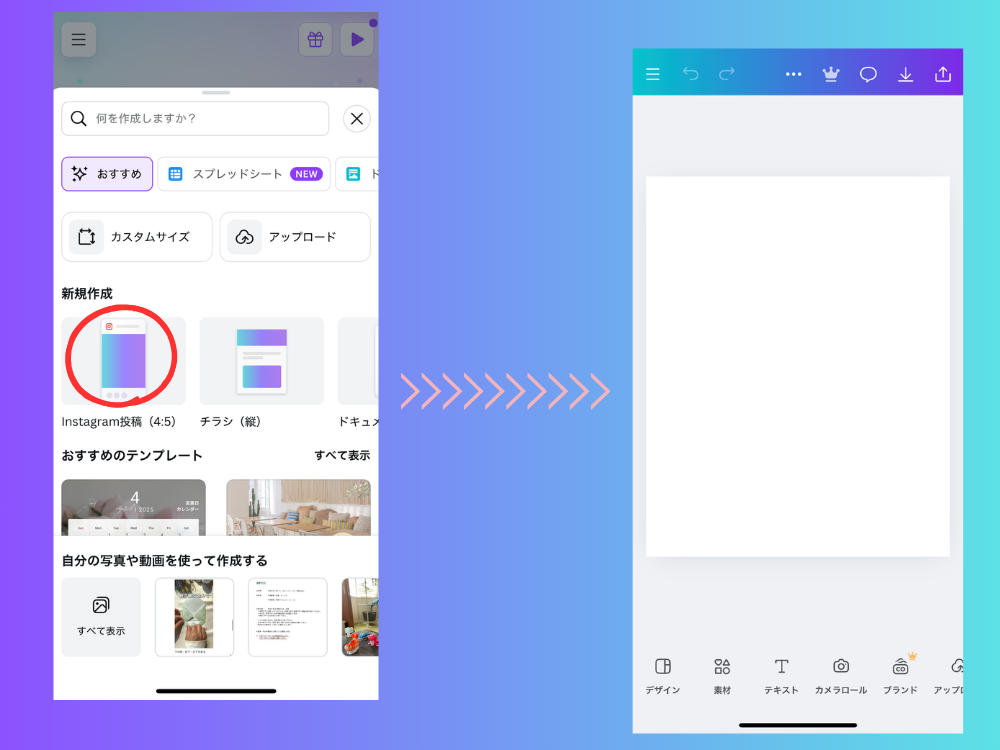
Task: Open the ブランド brand tool
Action: [900, 676]
